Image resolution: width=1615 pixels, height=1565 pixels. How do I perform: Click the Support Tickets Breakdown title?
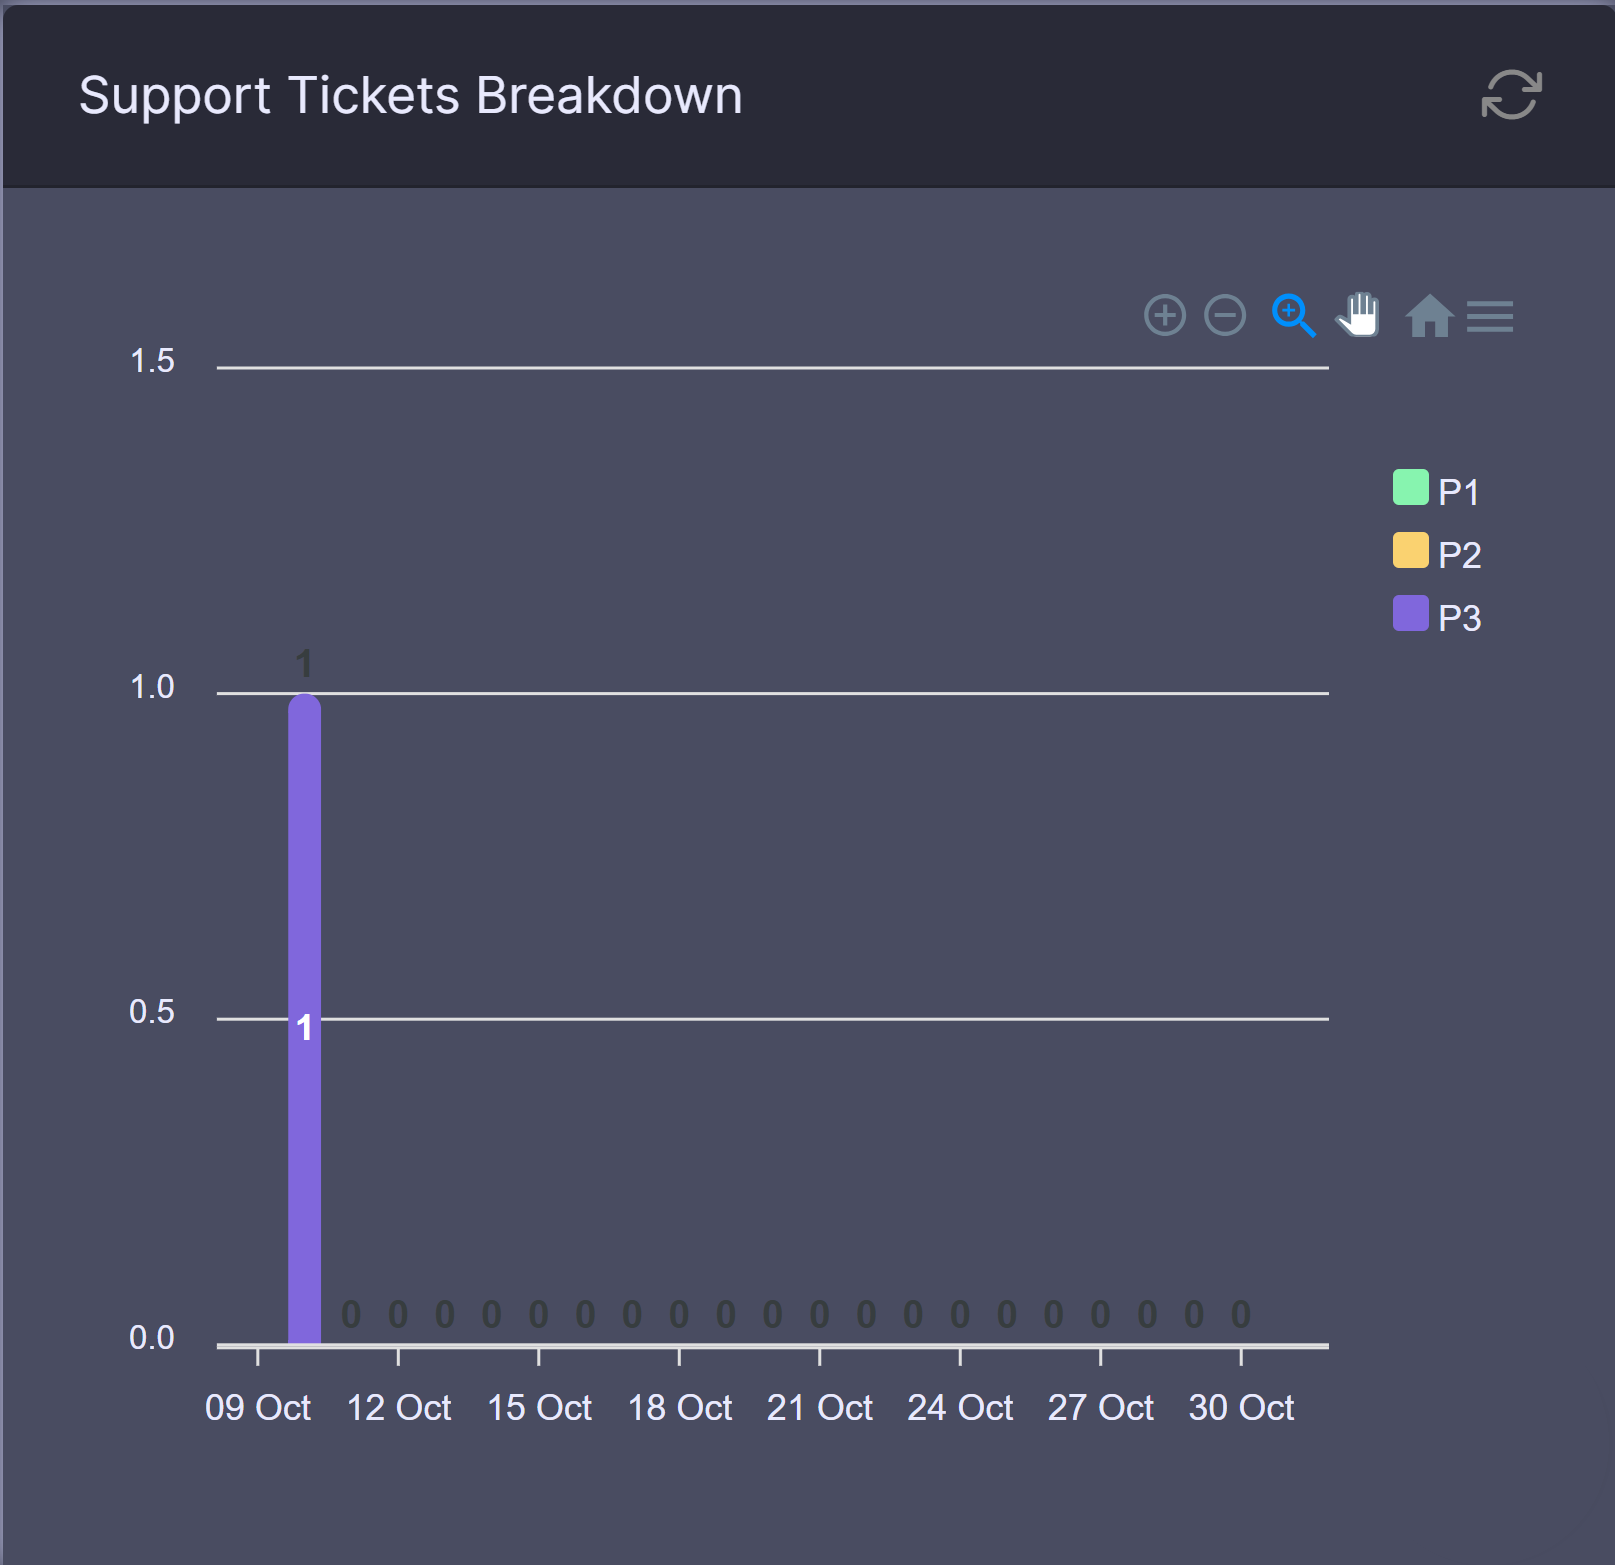point(411,95)
